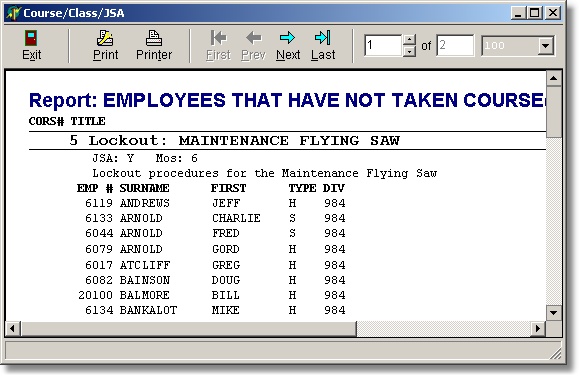Close the Course/Class/JSA window
The height and width of the screenshot is (377, 579).
[x=553, y=13]
